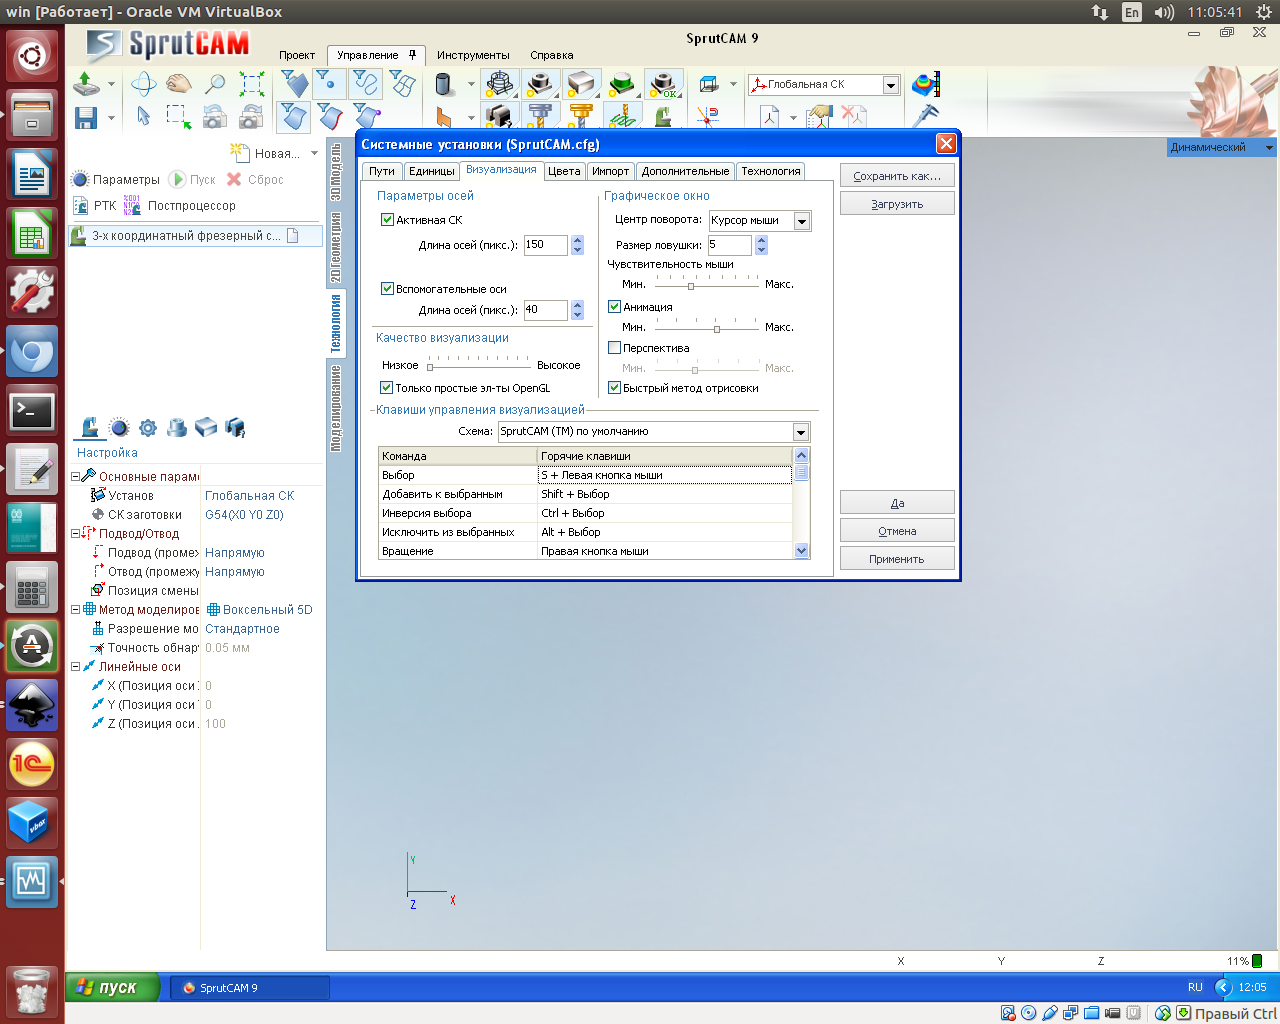The height and width of the screenshot is (1024, 1280).
Task: Click the blue gear icon in panel
Action: (148, 428)
